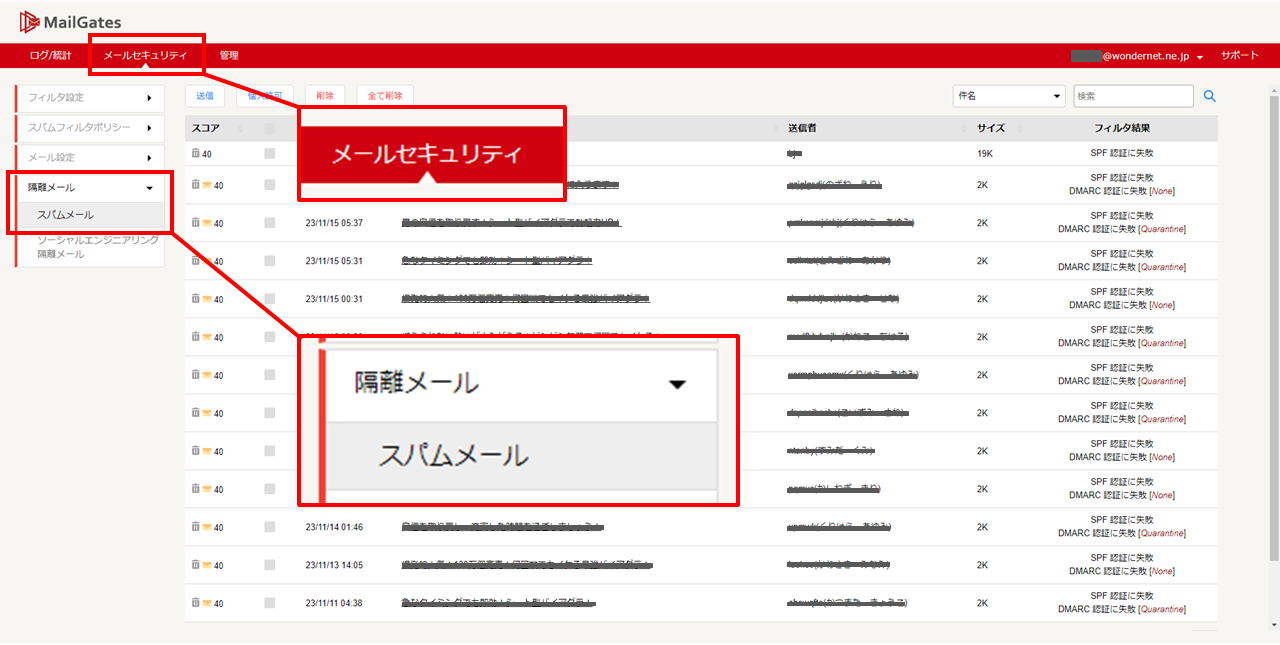Click trash icon in 23/11/11 04:38 row
Screen dimensions: 1280x645
(x=196, y=603)
